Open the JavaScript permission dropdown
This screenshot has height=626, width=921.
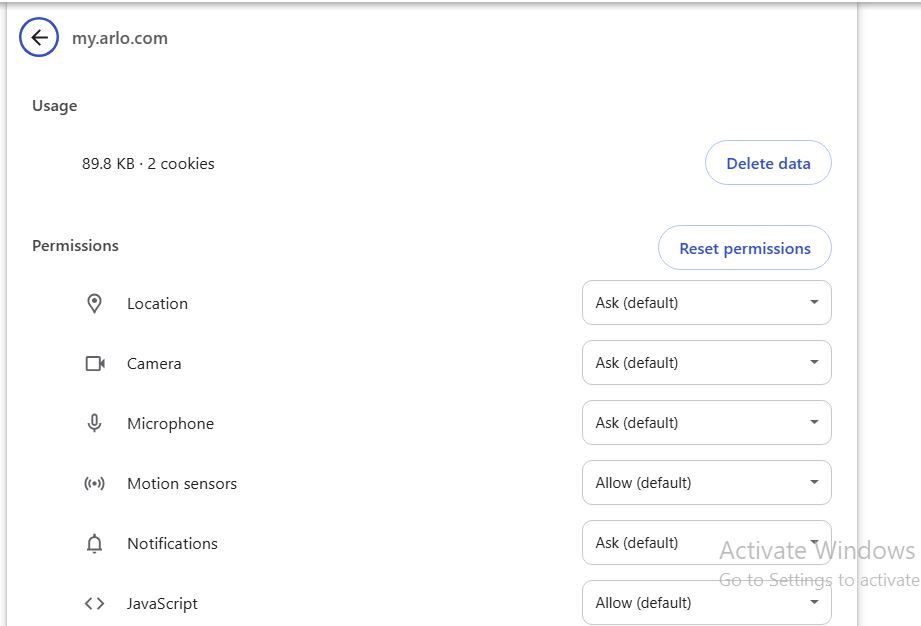click(707, 602)
